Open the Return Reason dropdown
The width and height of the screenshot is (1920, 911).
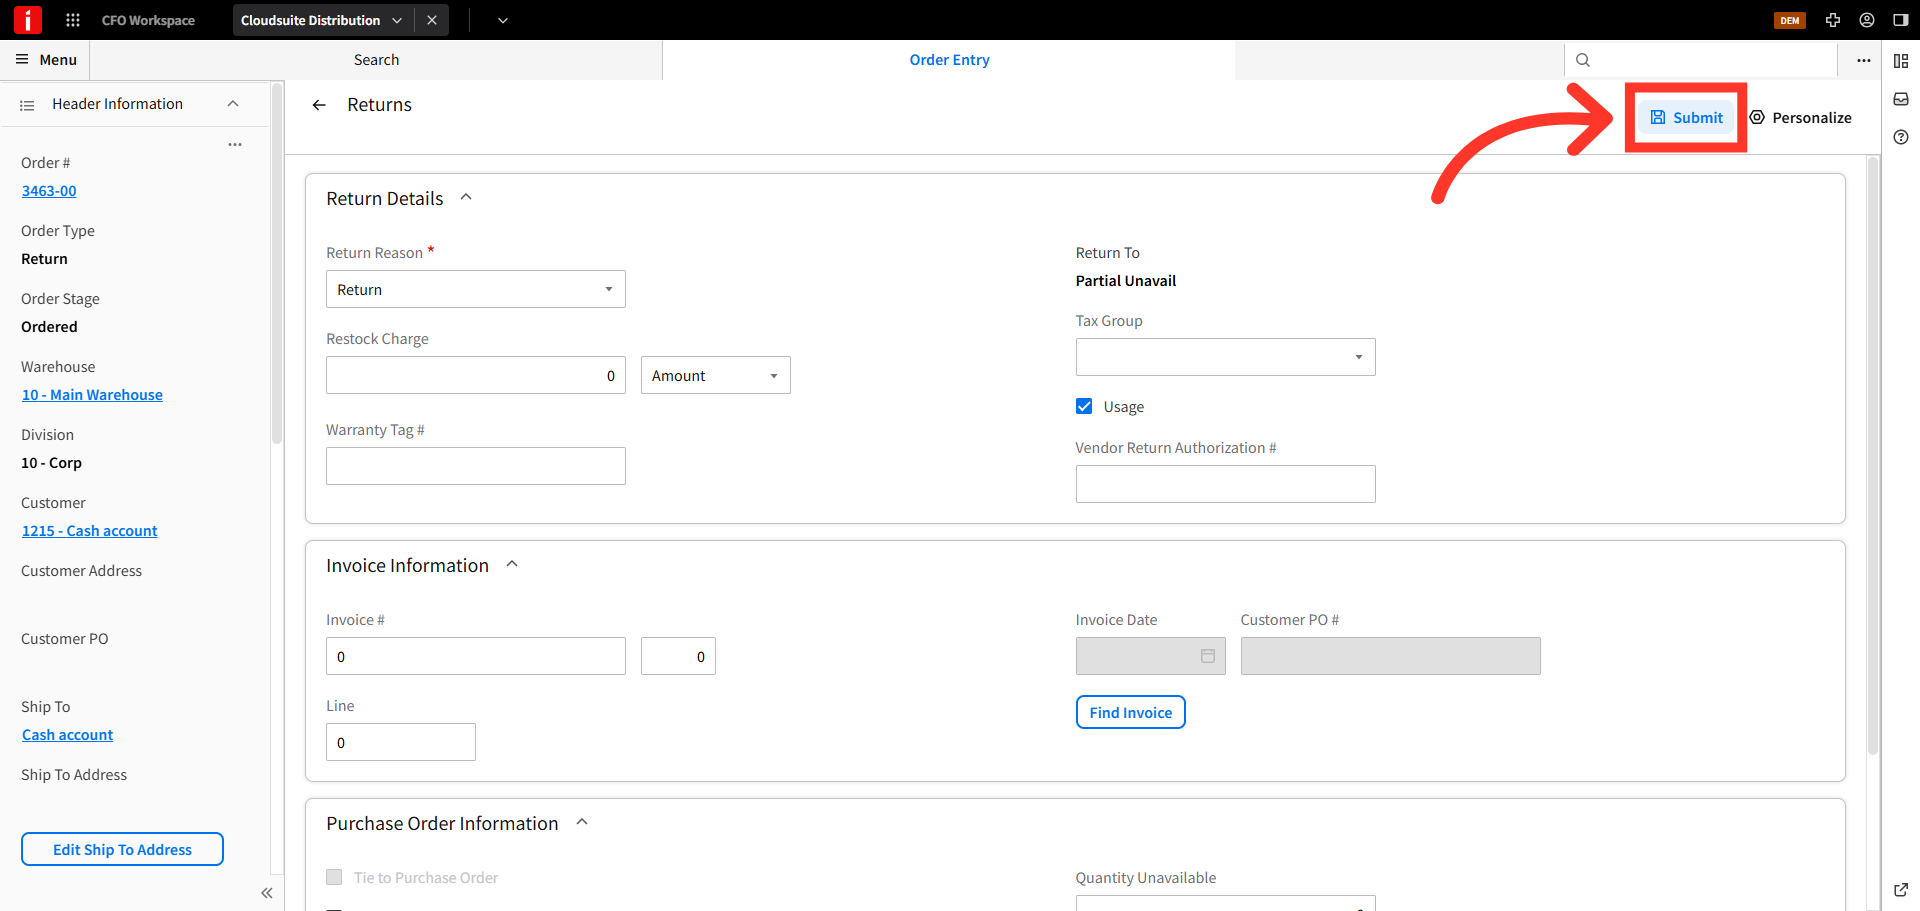[x=476, y=289]
